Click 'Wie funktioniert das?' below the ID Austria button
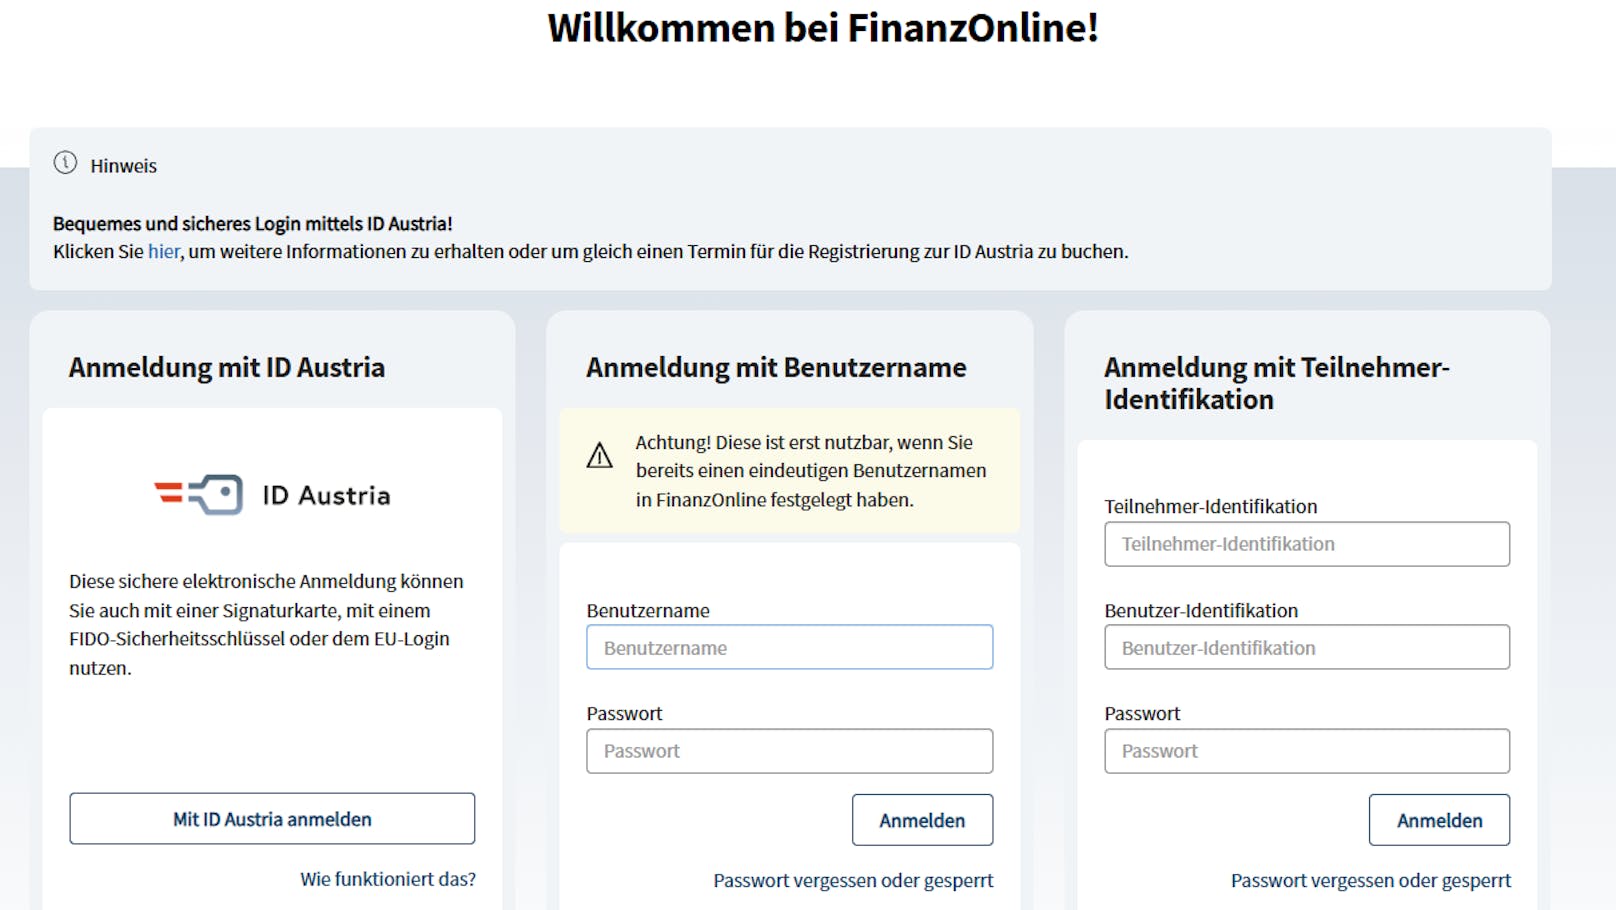This screenshot has height=910, width=1616. 388,879
